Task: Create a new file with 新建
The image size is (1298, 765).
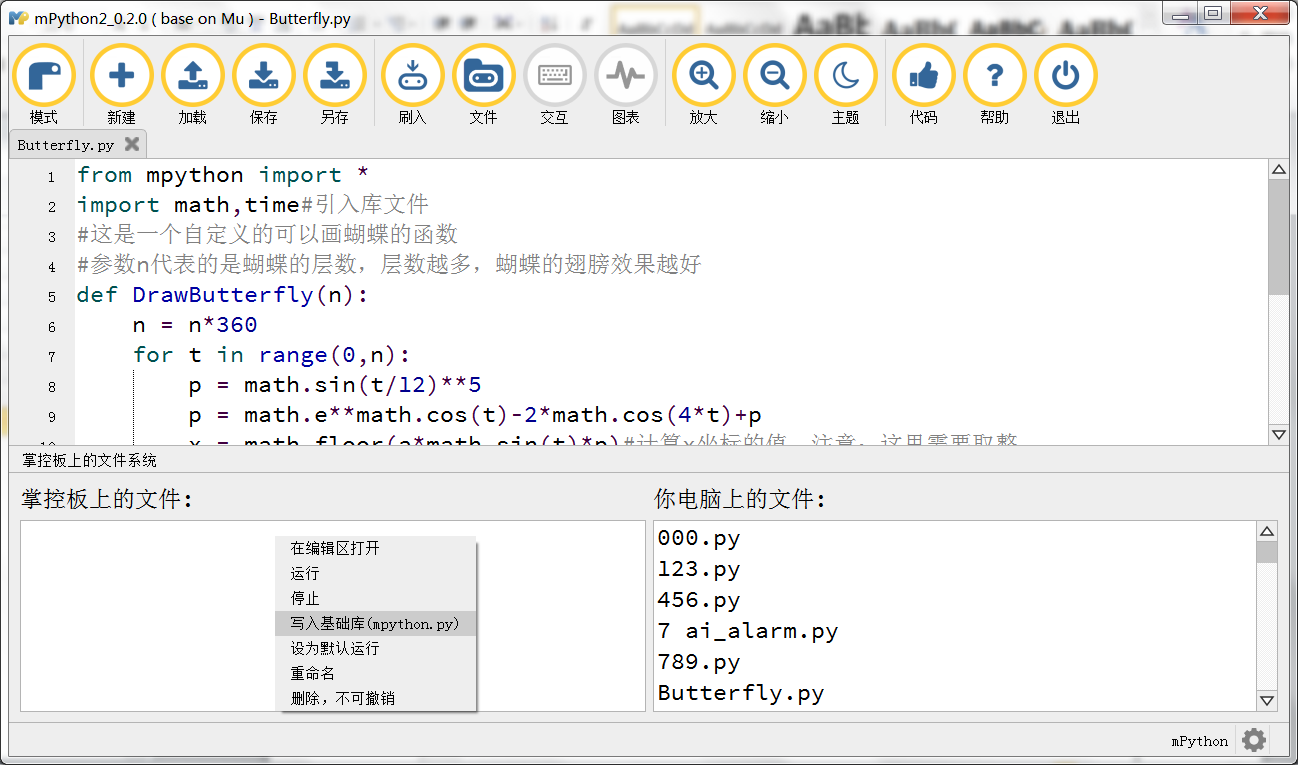Action: tap(122, 76)
